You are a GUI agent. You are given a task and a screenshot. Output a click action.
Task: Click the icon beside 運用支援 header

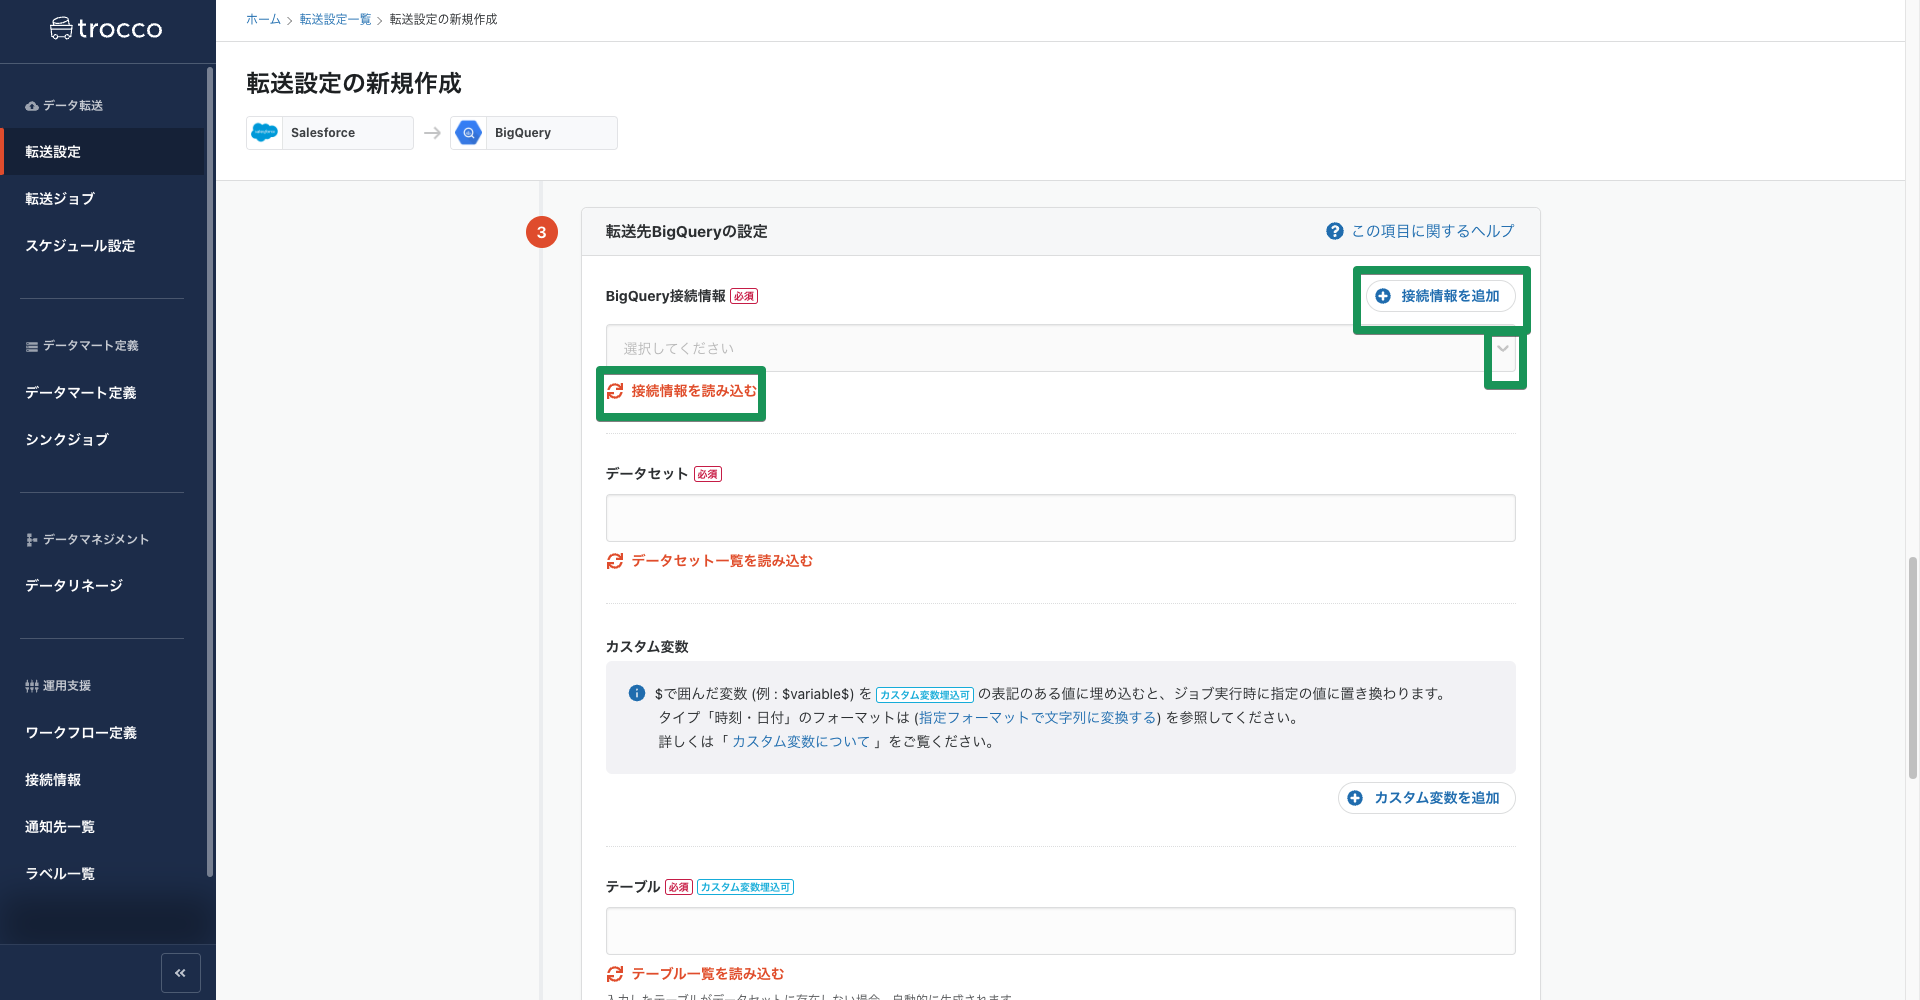pos(32,686)
